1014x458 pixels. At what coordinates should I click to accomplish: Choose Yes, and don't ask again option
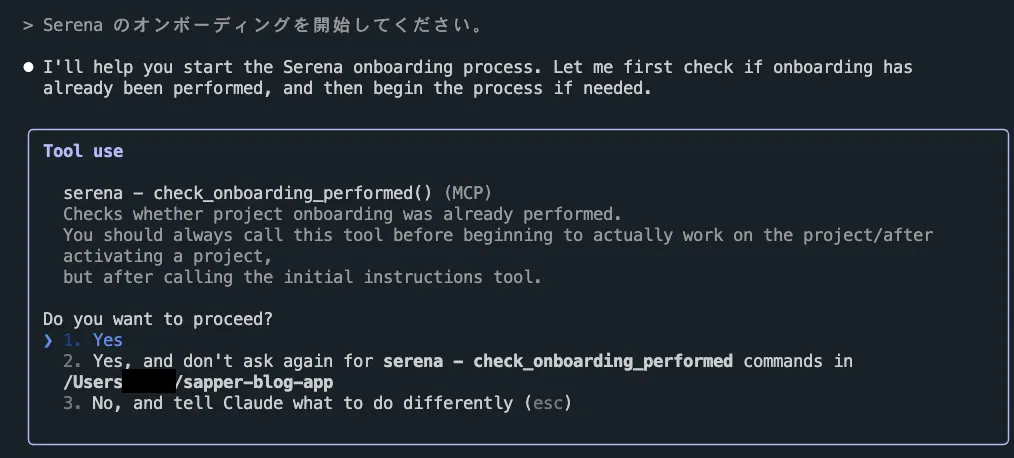[457, 371]
